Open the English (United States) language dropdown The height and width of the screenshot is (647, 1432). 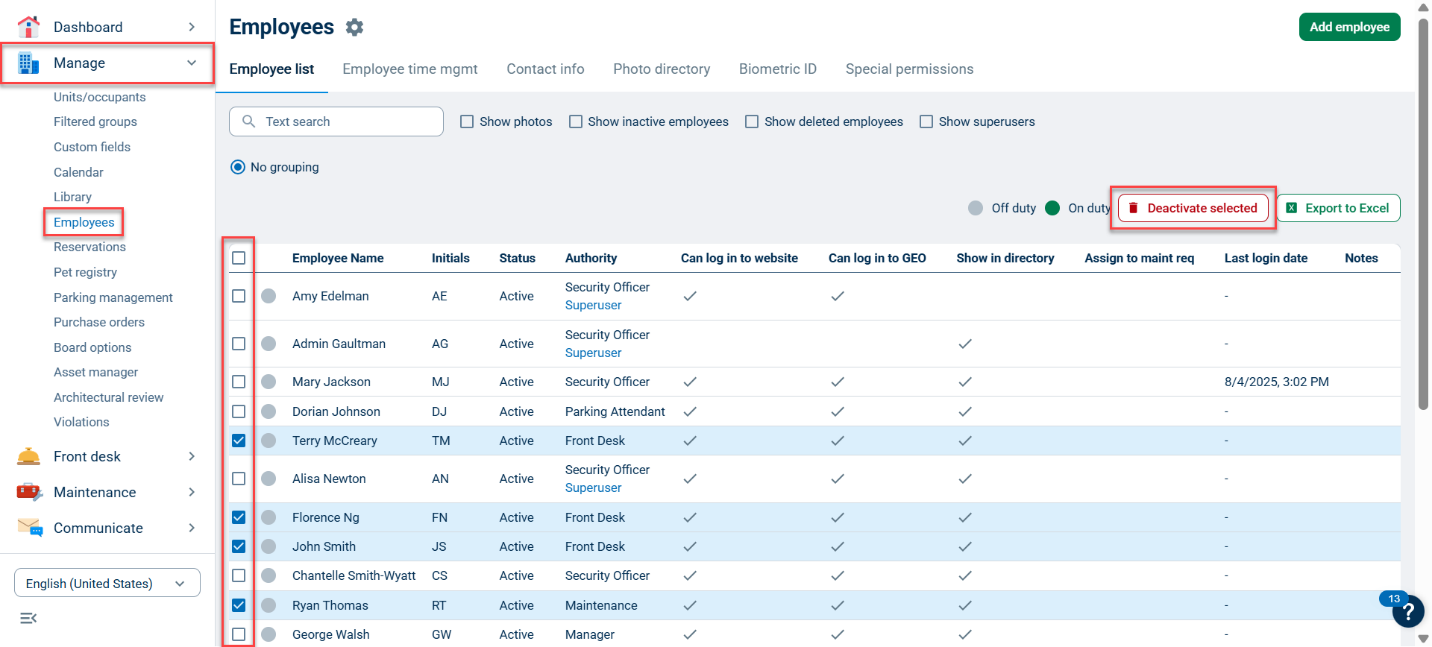107,583
